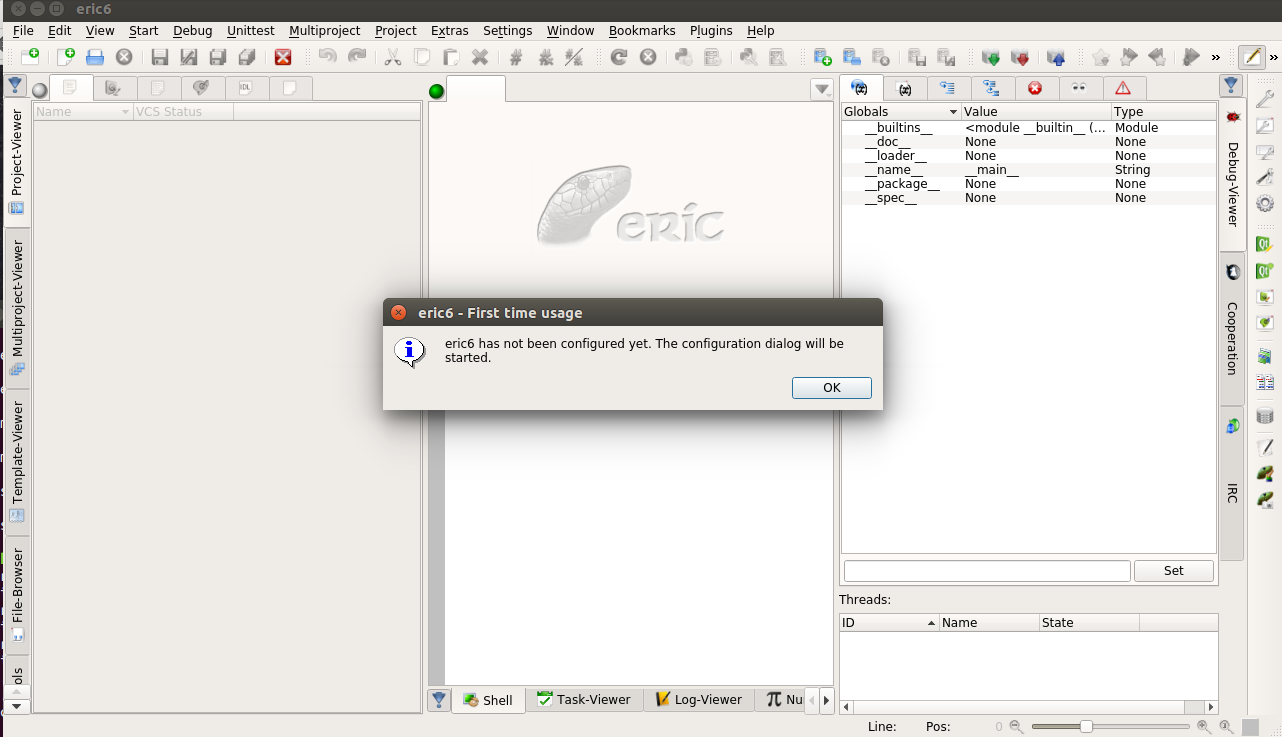Switch to the Watchpoints eyes tab
The image size is (1282, 737).
(x=1079, y=88)
